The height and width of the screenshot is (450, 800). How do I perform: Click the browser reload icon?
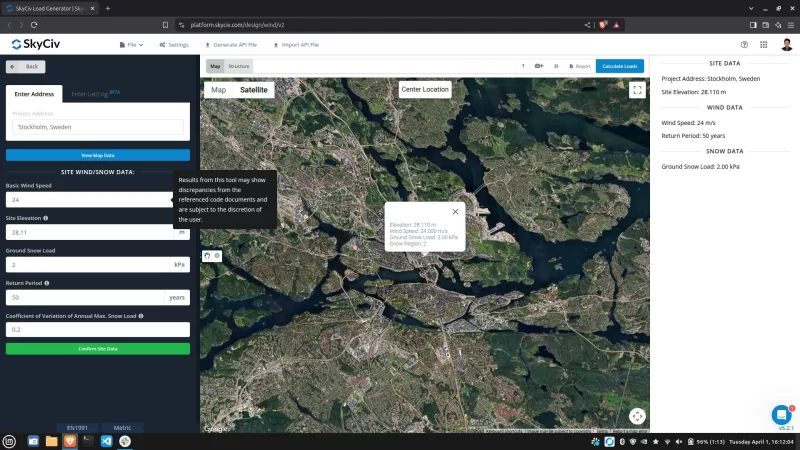pos(34,24)
